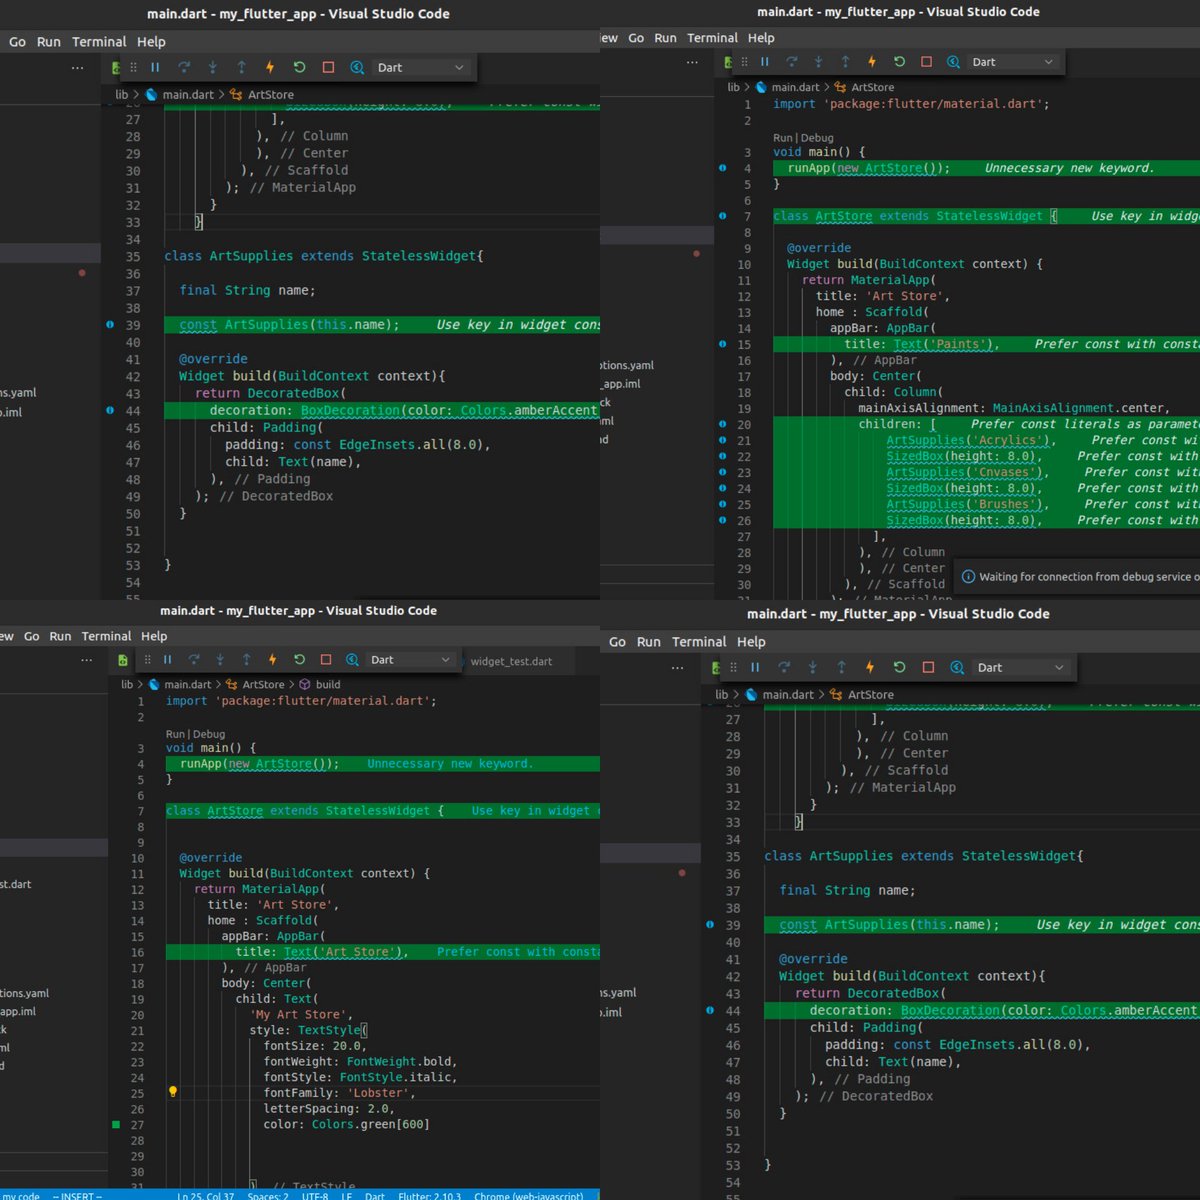Click the Run code lens in the top-right window
Viewport: 1200px width, 1200px height.
(x=782, y=138)
